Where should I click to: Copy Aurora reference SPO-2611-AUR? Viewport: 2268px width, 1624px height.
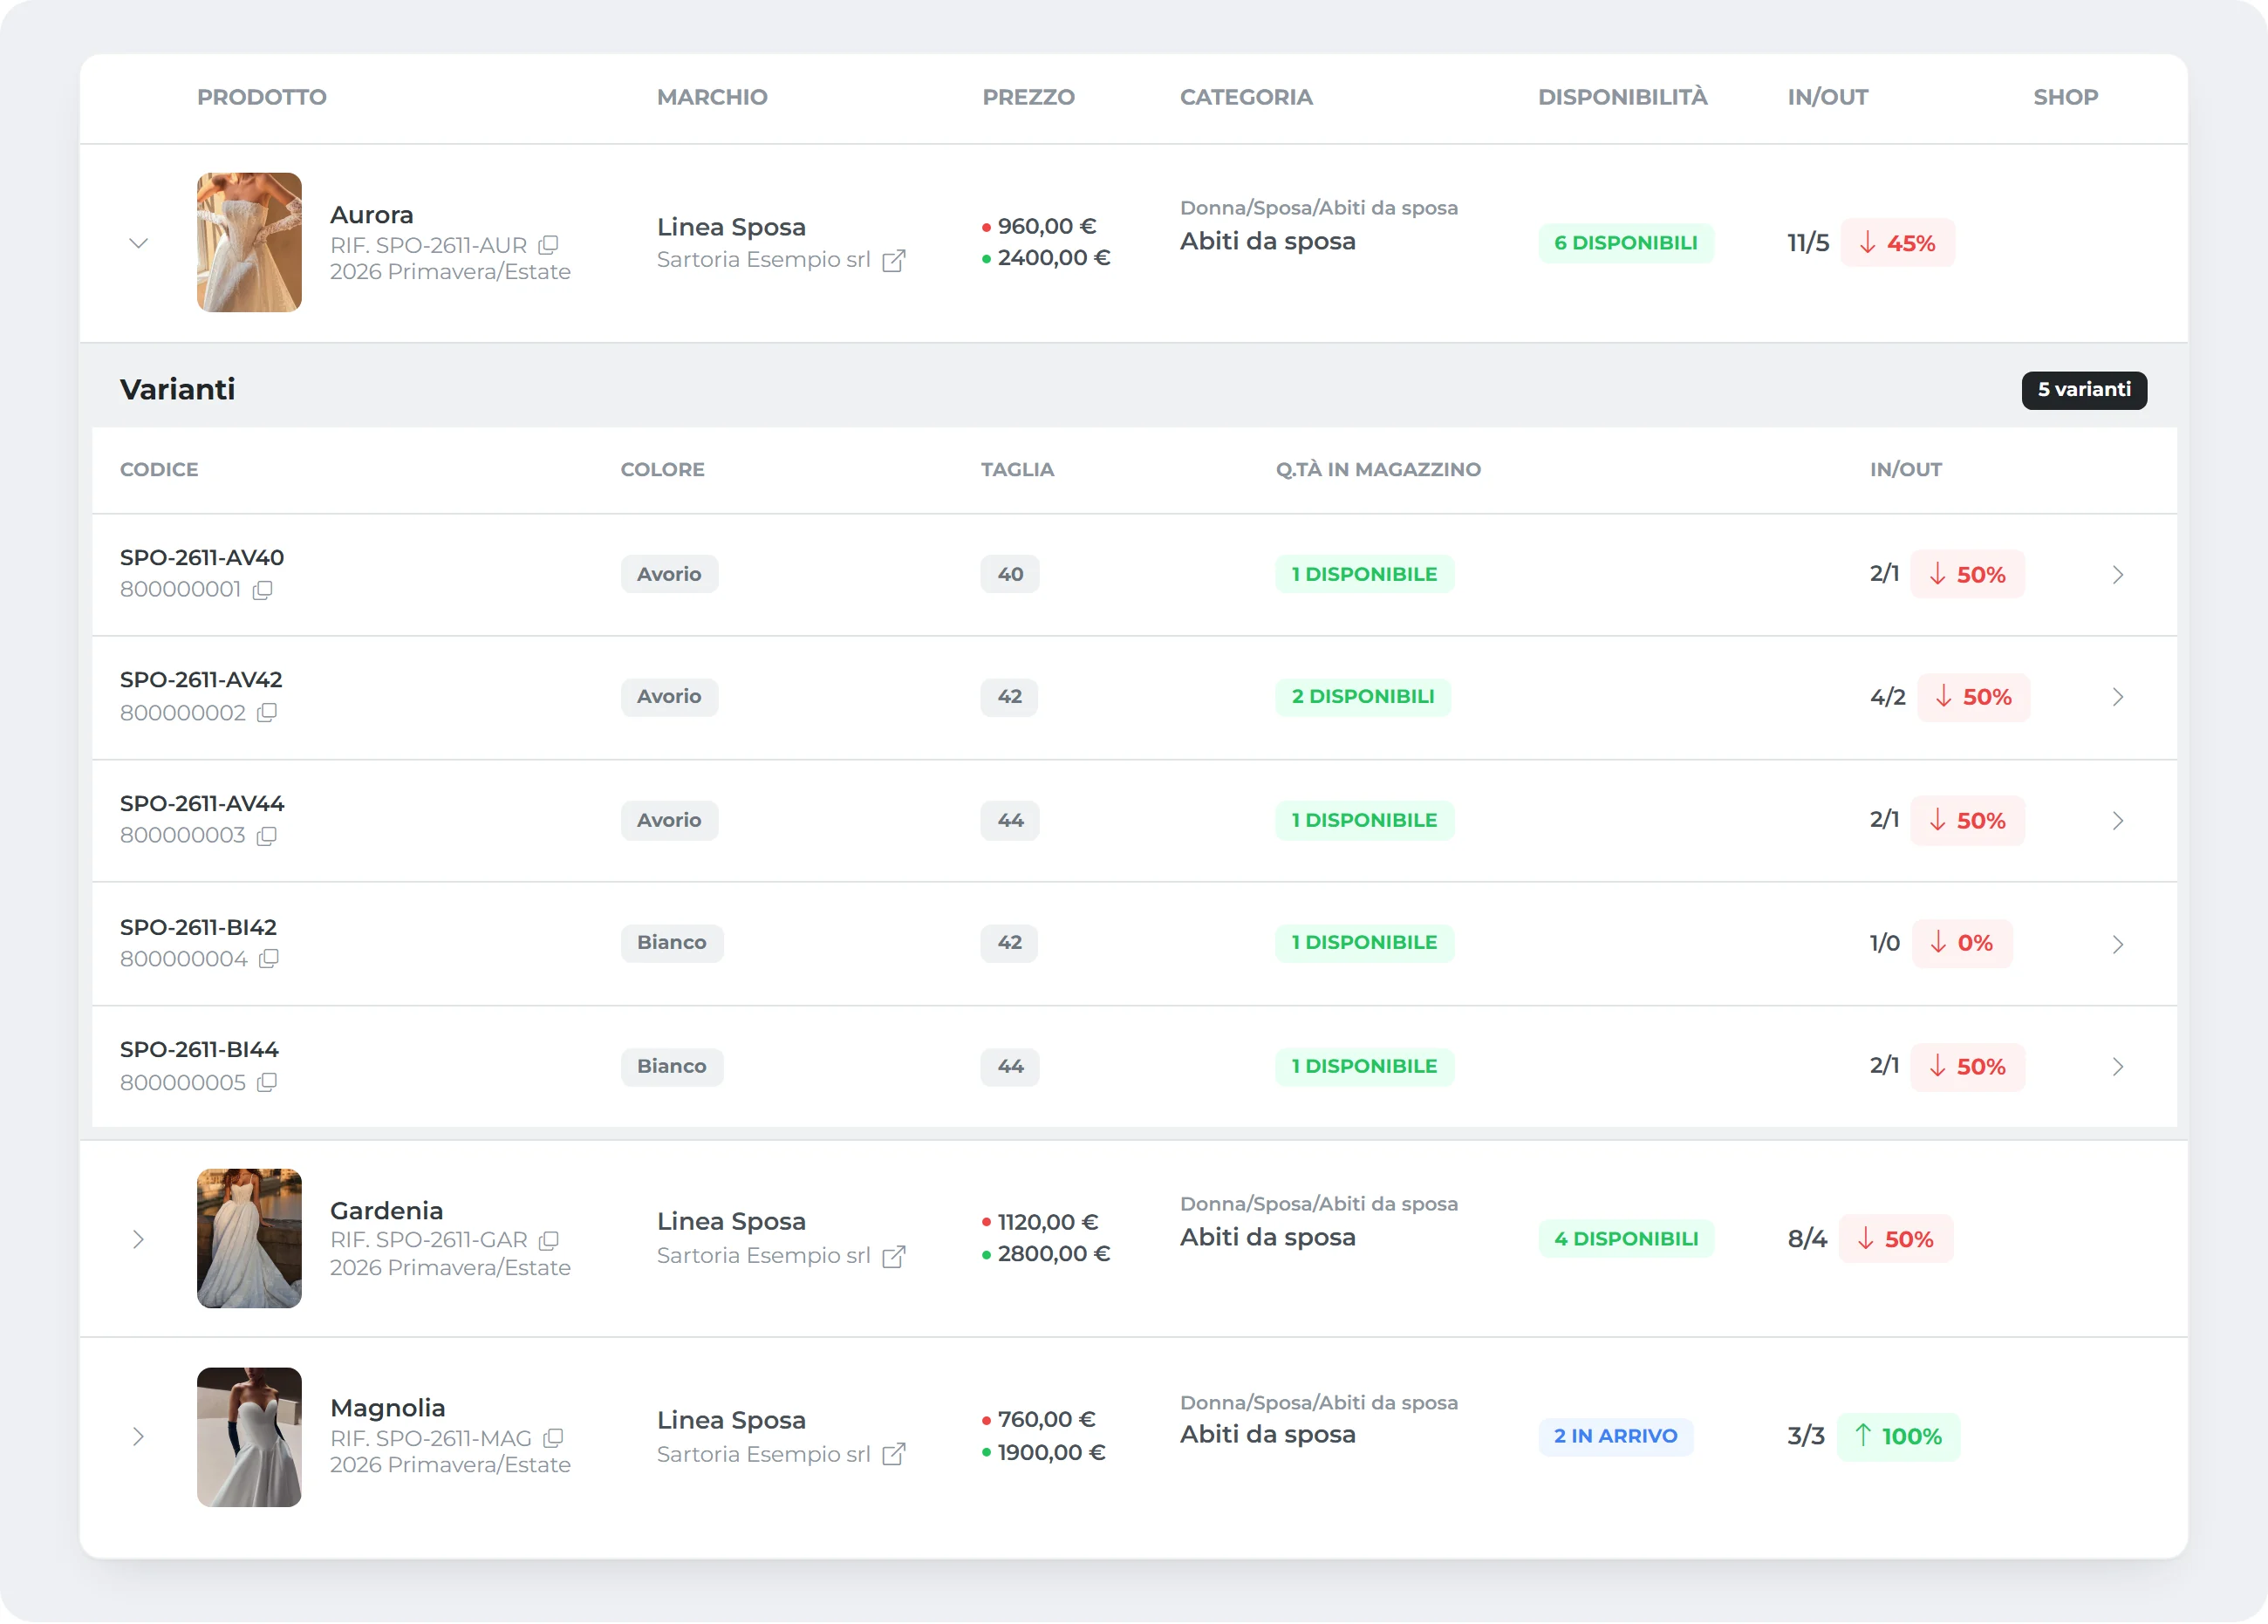pyautogui.click(x=548, y=245)
